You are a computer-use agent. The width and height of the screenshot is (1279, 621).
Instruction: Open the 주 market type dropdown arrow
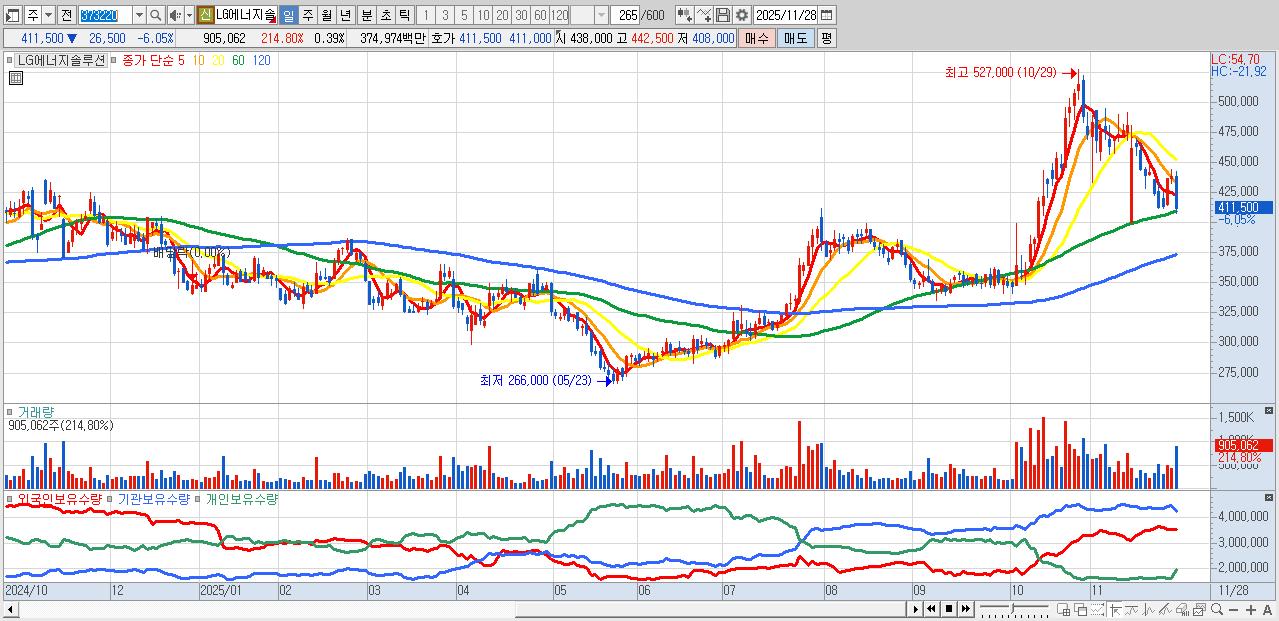pos(48,15)
